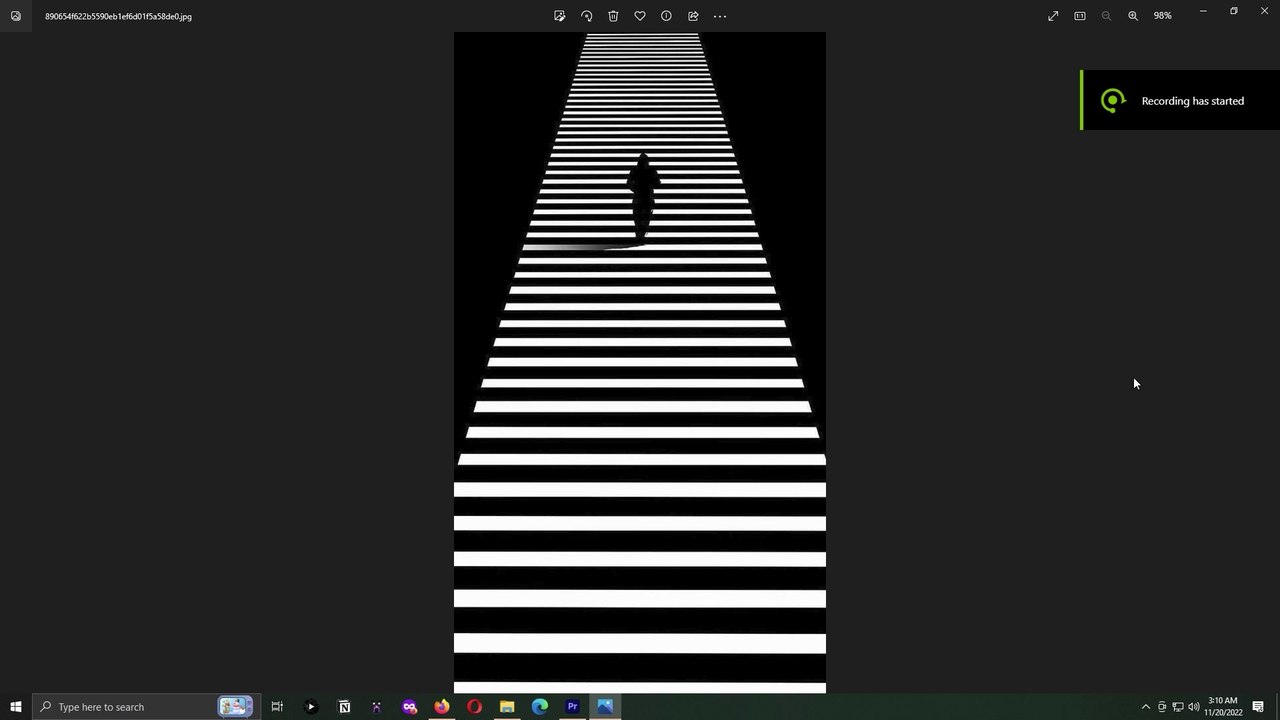Click the Recording has started notification
This screenshot has width=1280, height=720.
tap(1180, 100)
